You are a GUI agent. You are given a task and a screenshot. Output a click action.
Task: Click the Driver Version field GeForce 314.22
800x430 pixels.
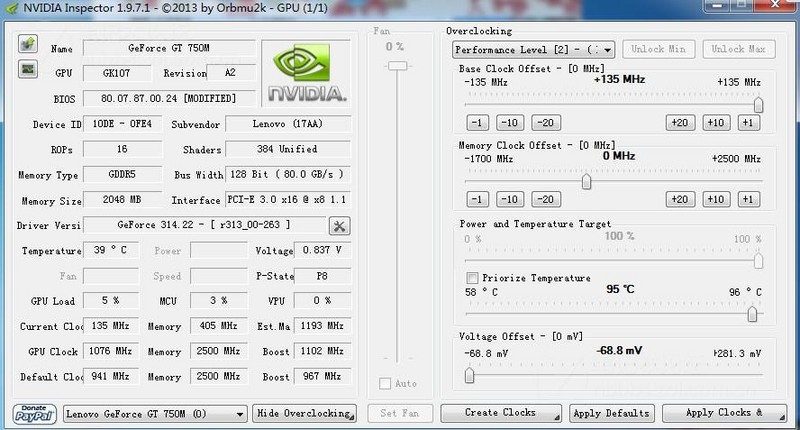pyautogui.click(x=204, y=225)
